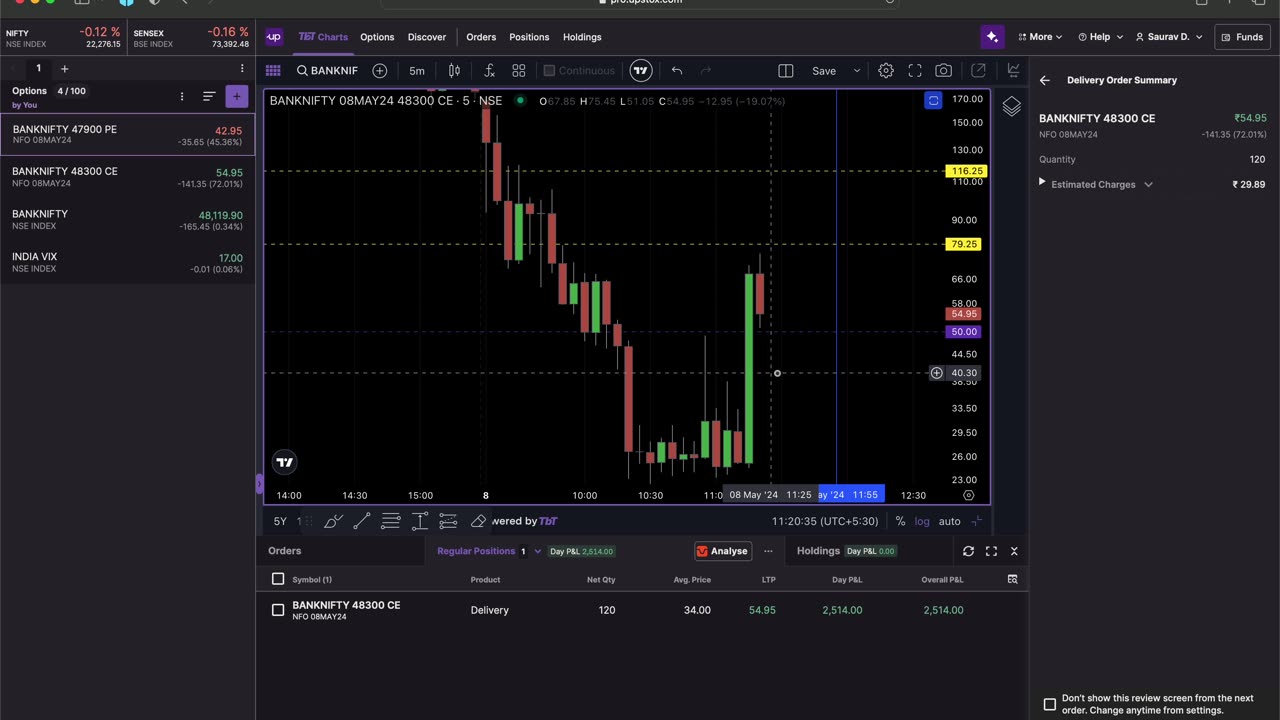This screenshot has width=1280, height=720.
Task: Open the Holdings panel tab
Action: coord(818,551)
